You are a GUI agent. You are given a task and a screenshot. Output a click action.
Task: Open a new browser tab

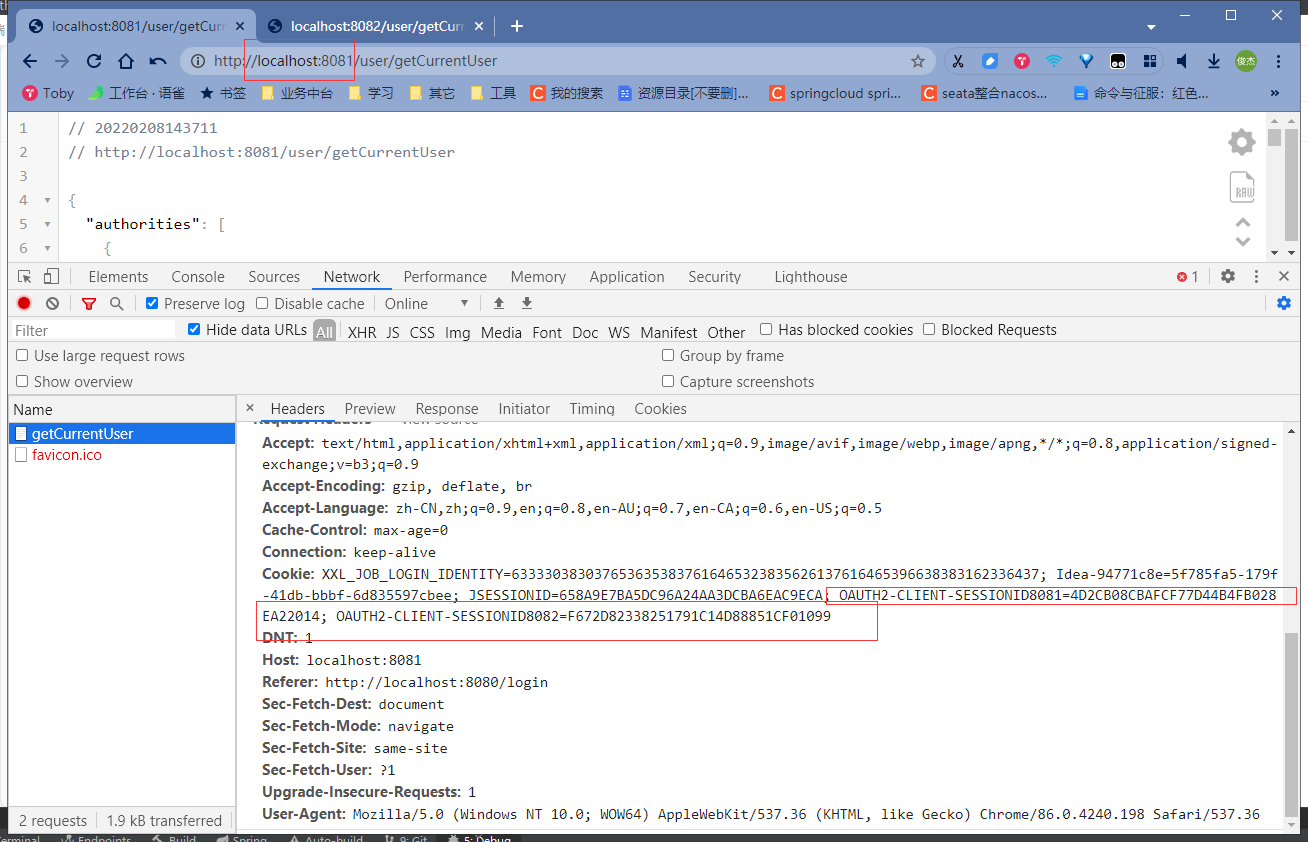[517, 26]
